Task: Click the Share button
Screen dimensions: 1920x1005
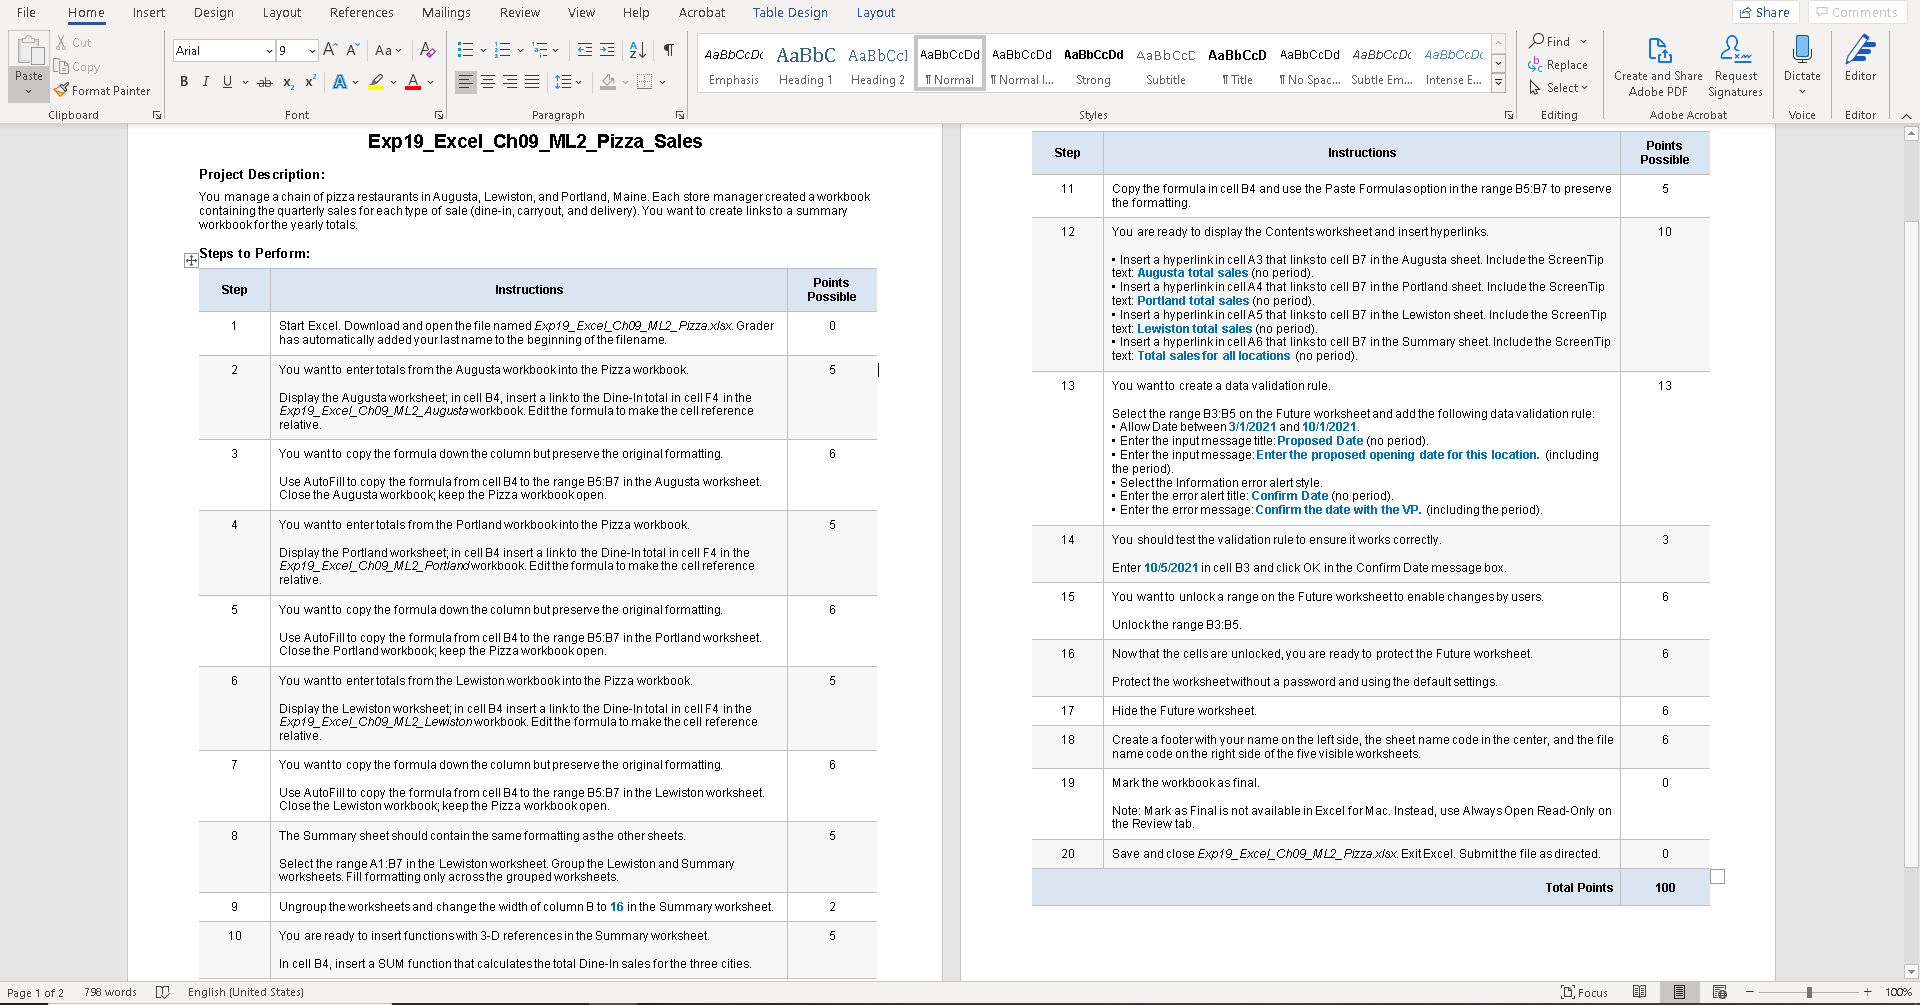Action: [x=1765, y=12]
